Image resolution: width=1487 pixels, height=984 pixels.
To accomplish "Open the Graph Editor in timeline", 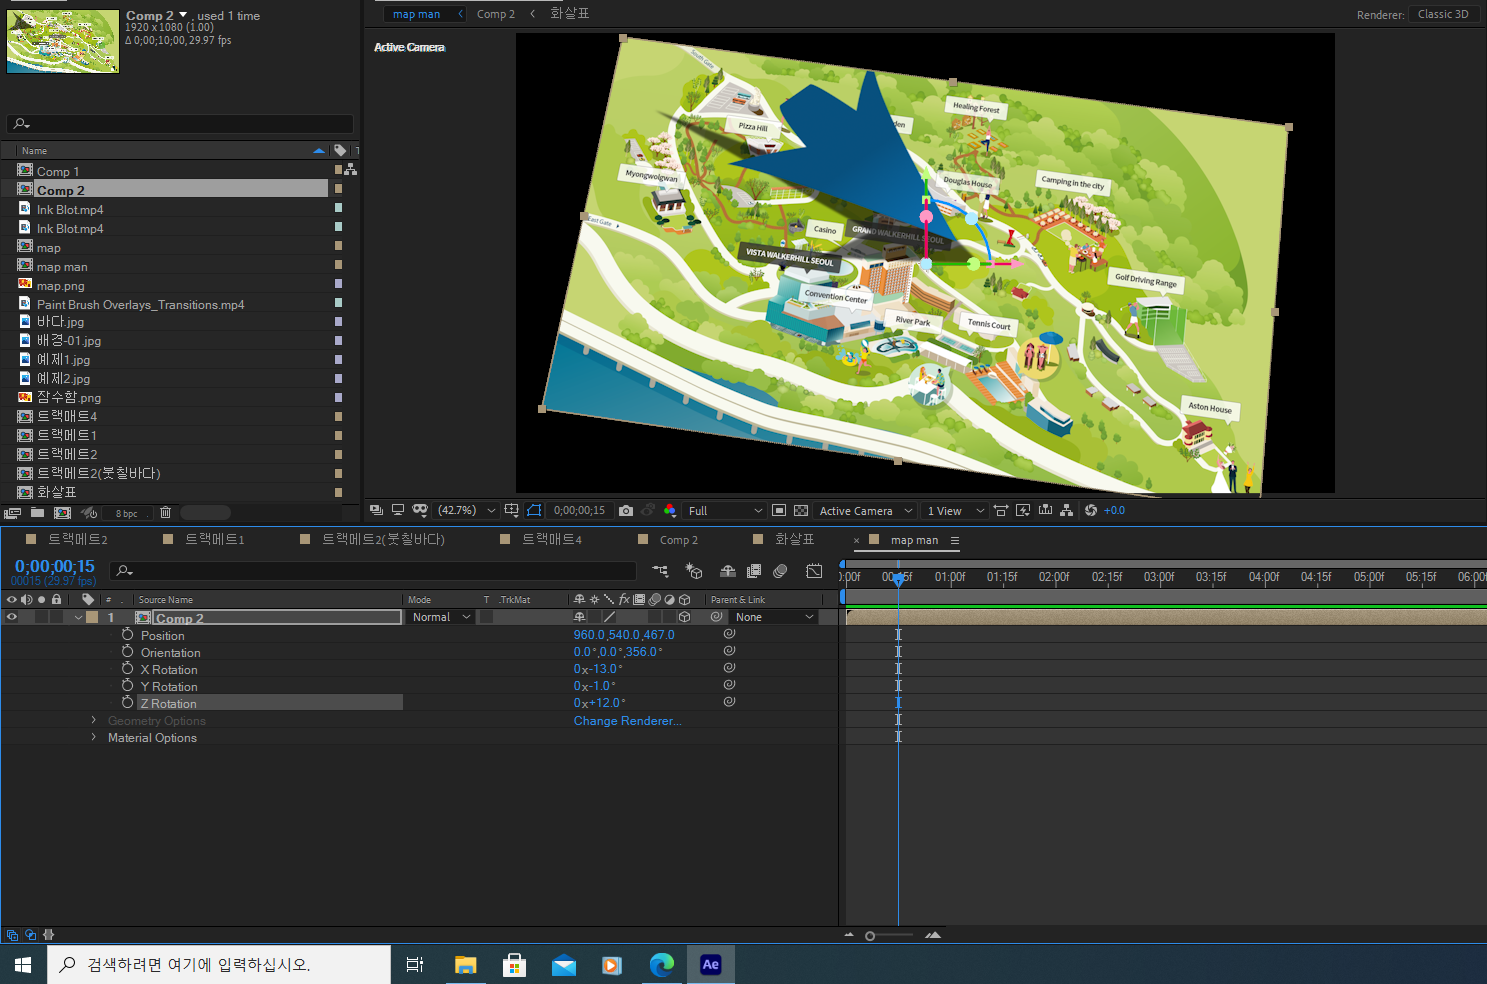I will click(814, 571).
